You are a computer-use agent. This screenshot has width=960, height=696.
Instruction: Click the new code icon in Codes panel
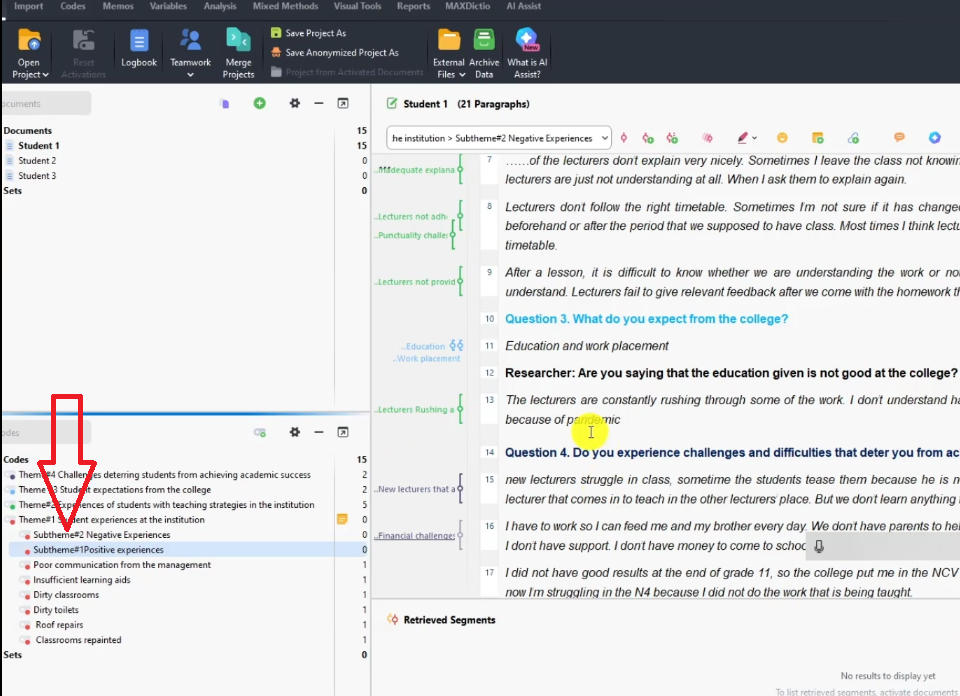(260, 432)
